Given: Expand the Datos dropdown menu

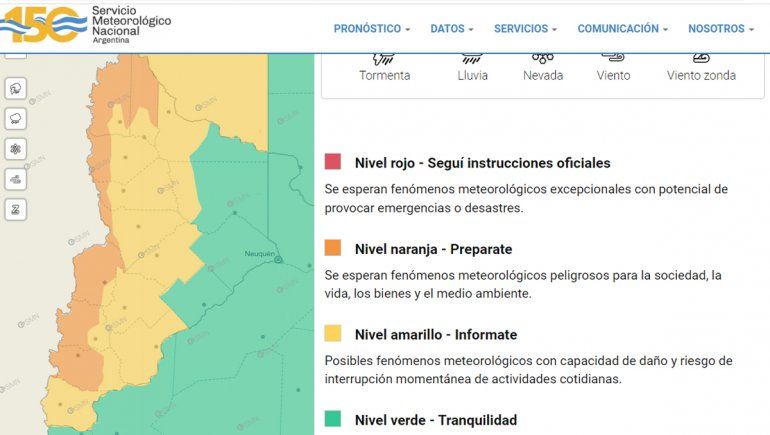Looking at the screenshot, I should pos(452,29).
